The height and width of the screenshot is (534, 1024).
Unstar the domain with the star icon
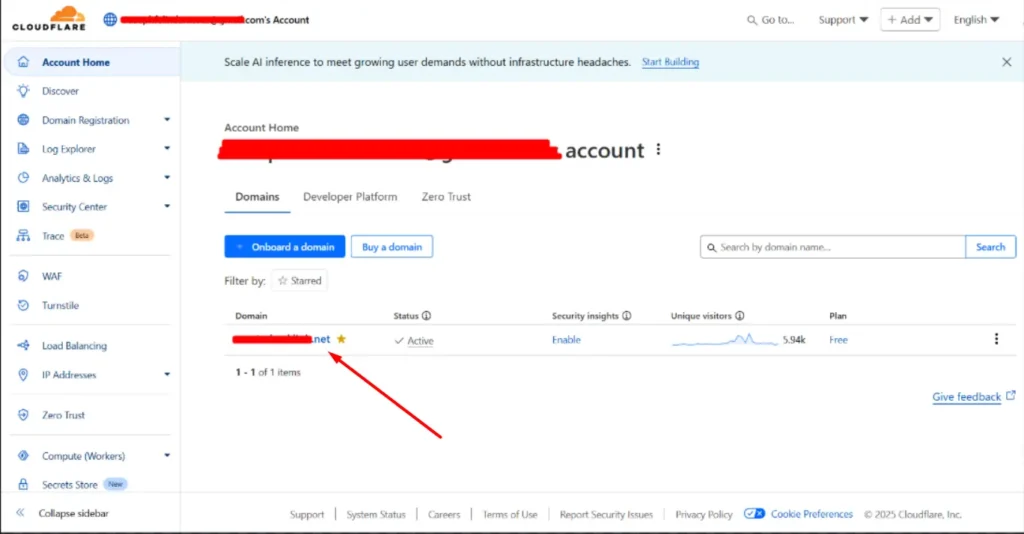tap(341, 339)
